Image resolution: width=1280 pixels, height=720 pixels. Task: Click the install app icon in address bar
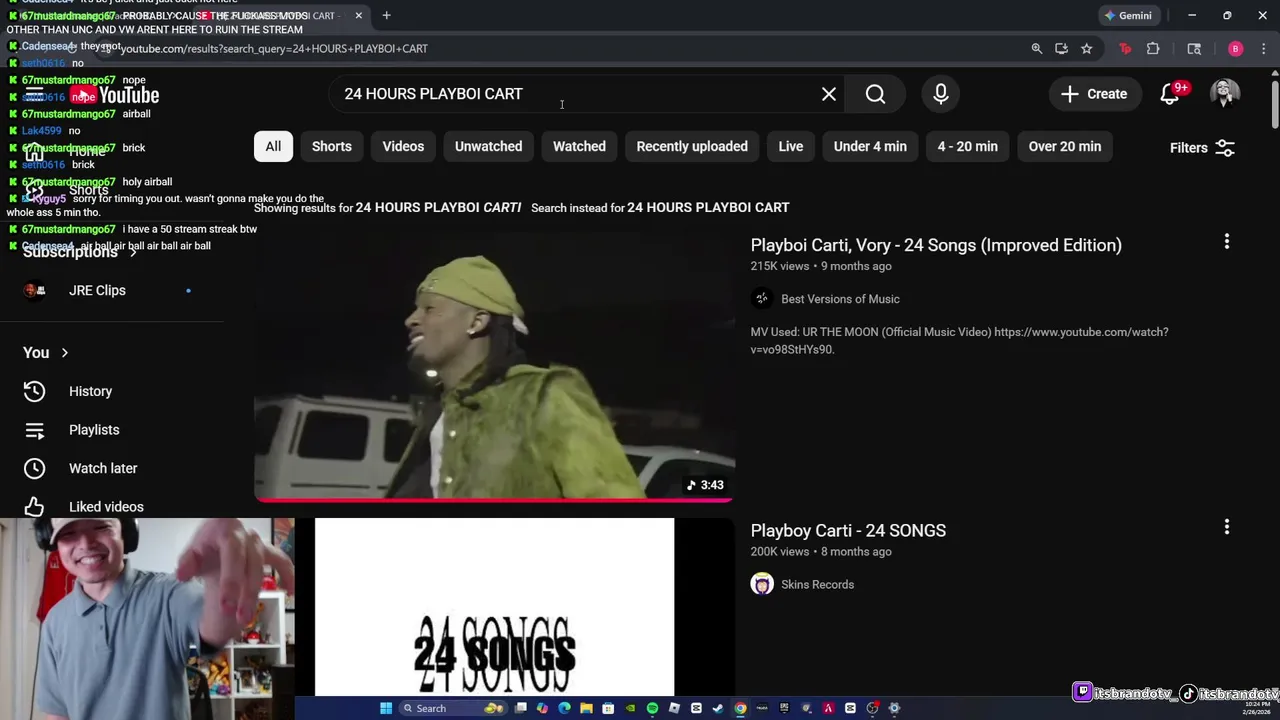[1061, 48]
